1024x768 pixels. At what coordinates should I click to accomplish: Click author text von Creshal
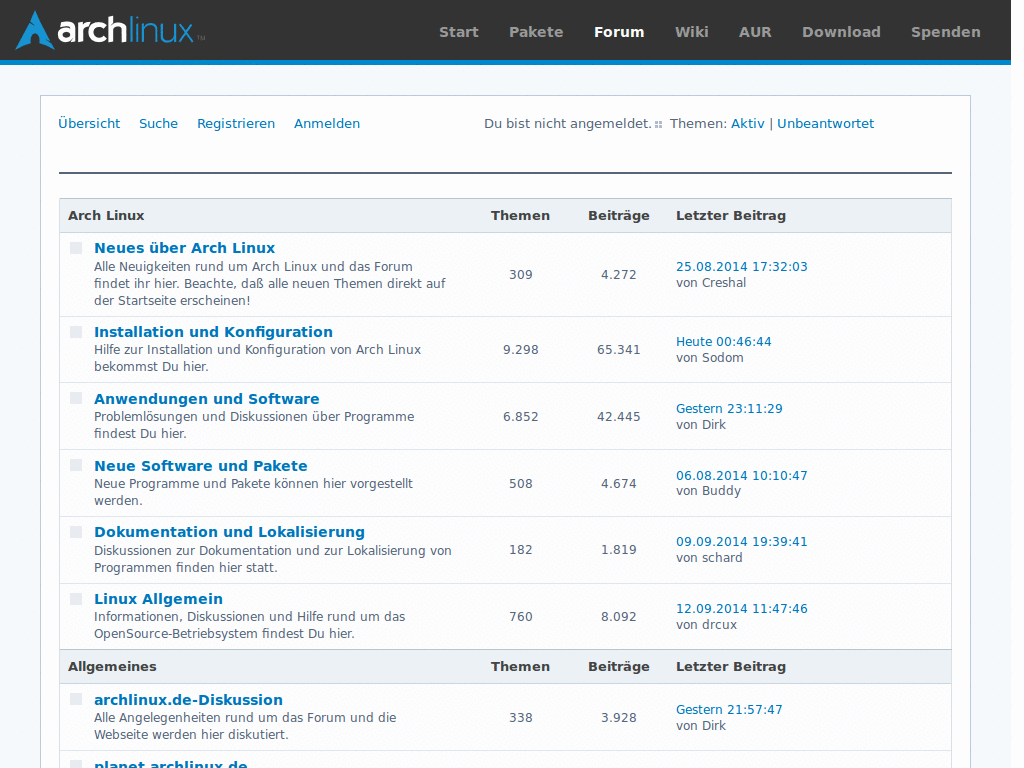click(x=711, y=283)
